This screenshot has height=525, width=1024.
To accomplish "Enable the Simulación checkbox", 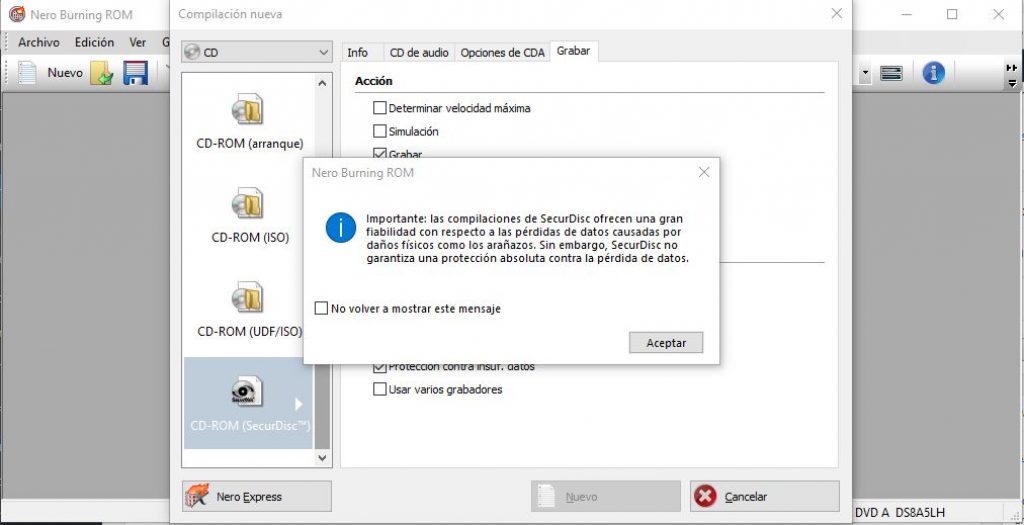I will 379,131.
